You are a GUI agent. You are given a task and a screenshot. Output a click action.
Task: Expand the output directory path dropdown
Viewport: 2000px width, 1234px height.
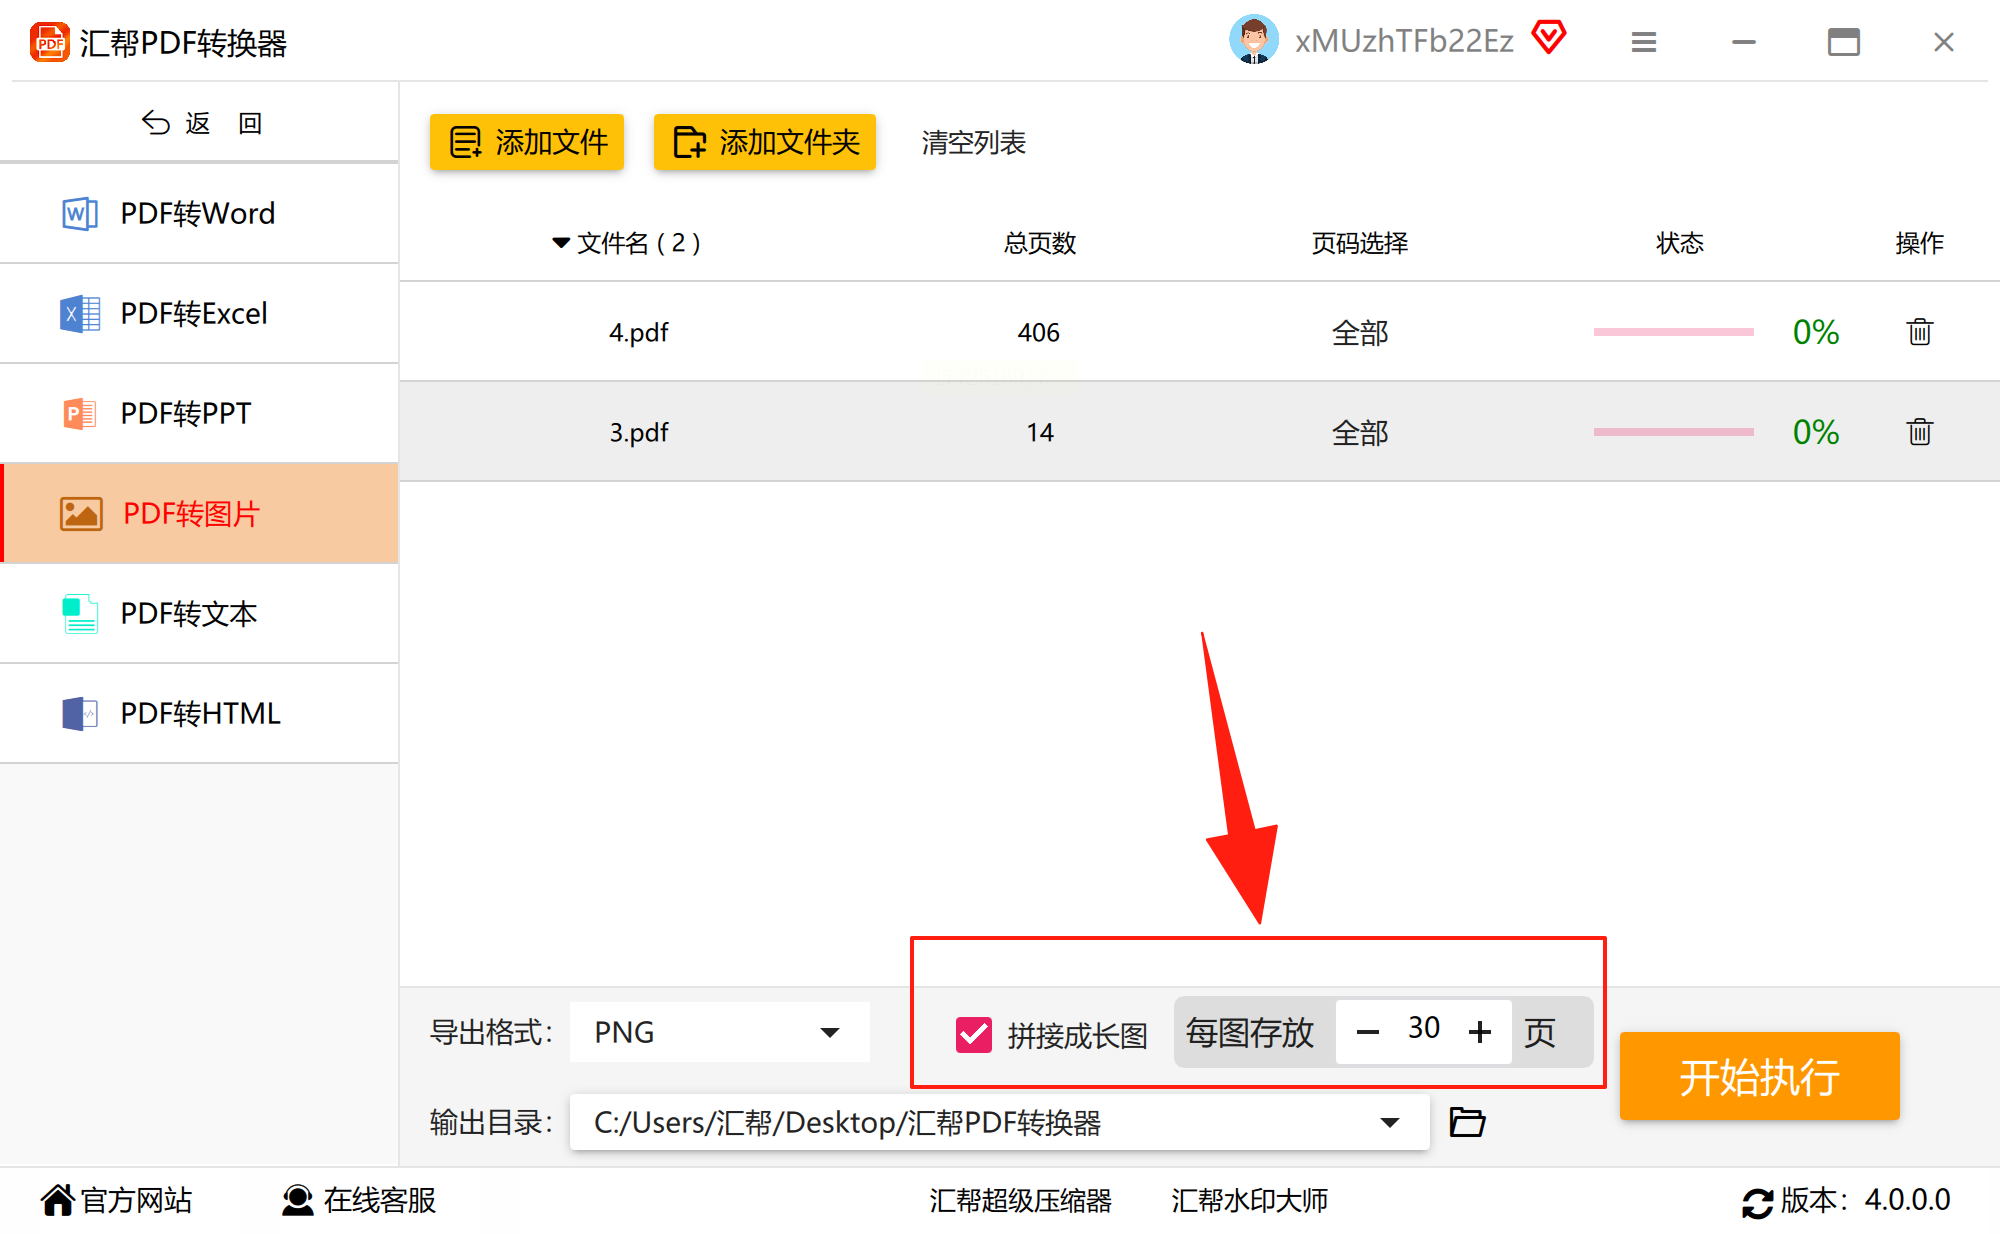point(1389,1122)
